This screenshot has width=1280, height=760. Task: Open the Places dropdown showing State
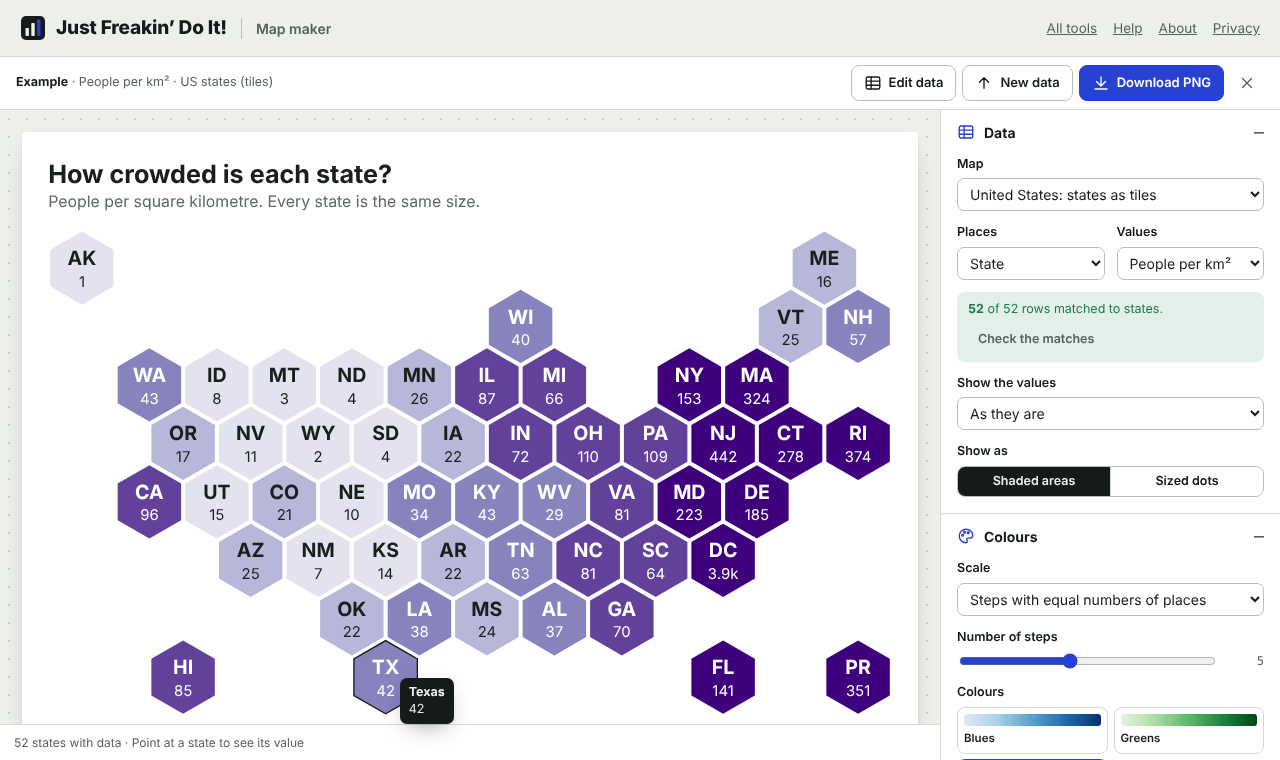click(1031, 264)
